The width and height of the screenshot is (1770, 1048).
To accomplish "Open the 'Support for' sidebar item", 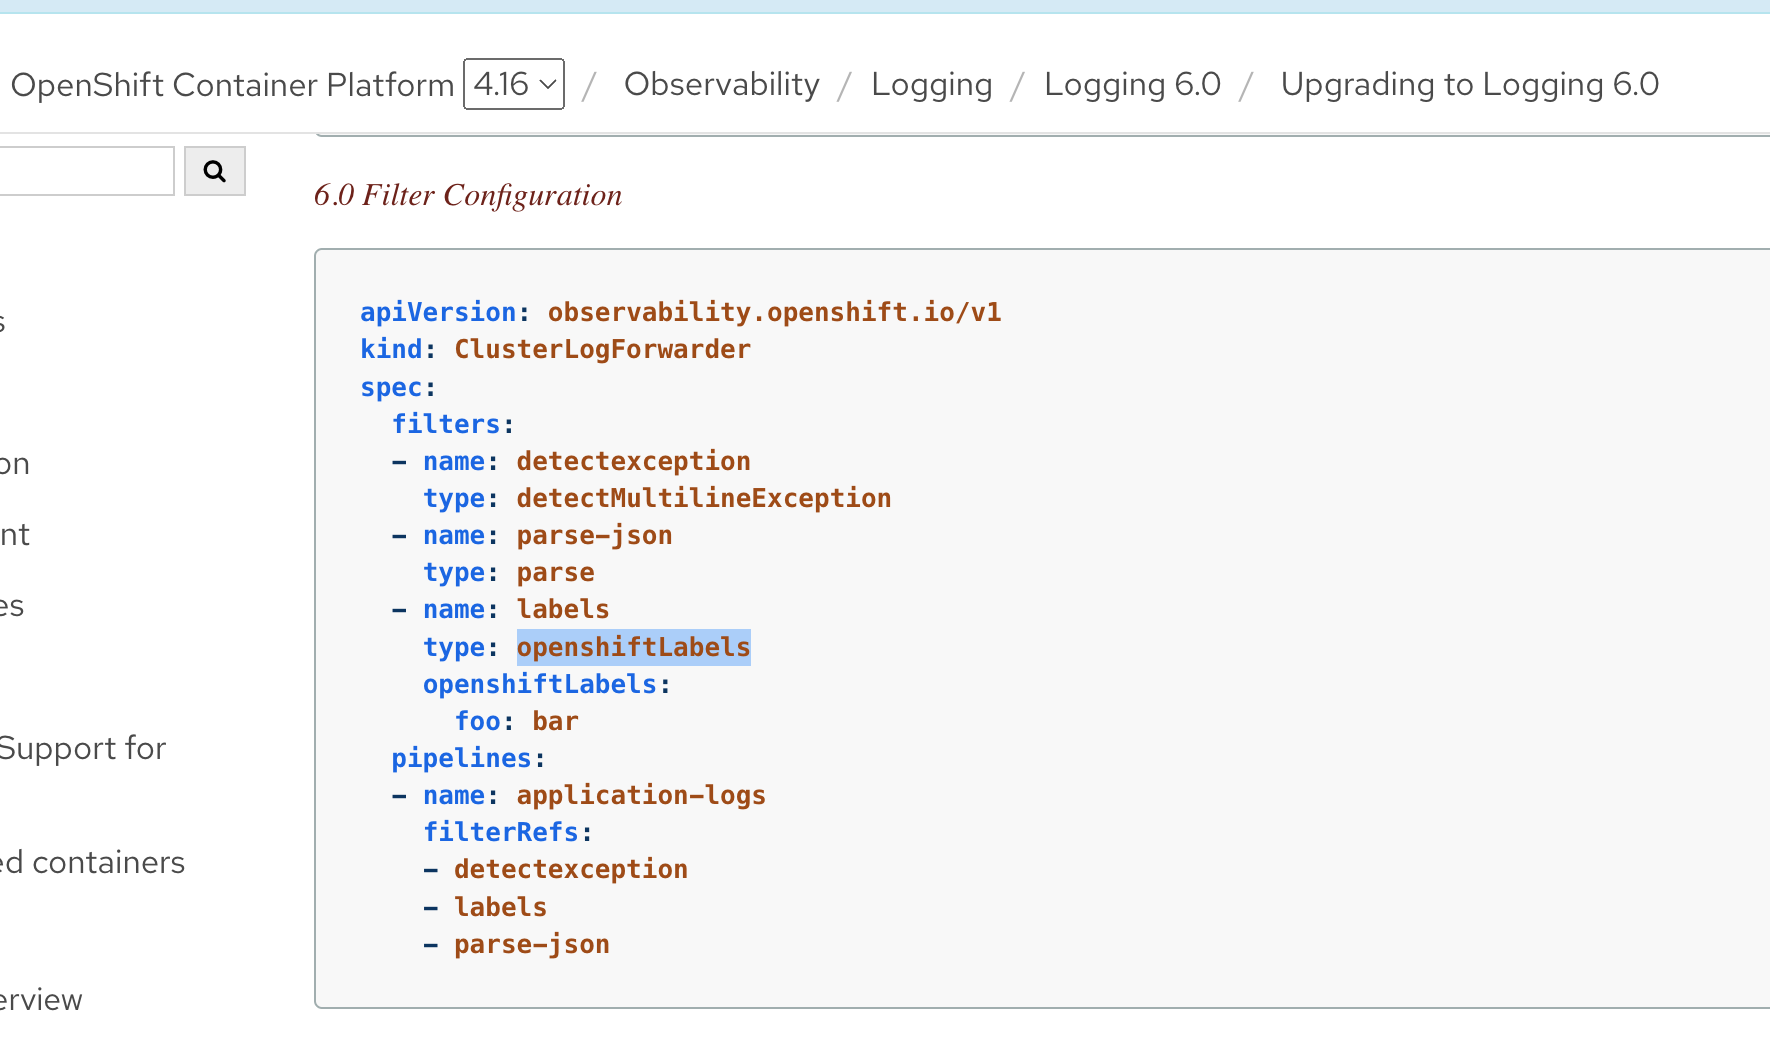I will 82,748.
